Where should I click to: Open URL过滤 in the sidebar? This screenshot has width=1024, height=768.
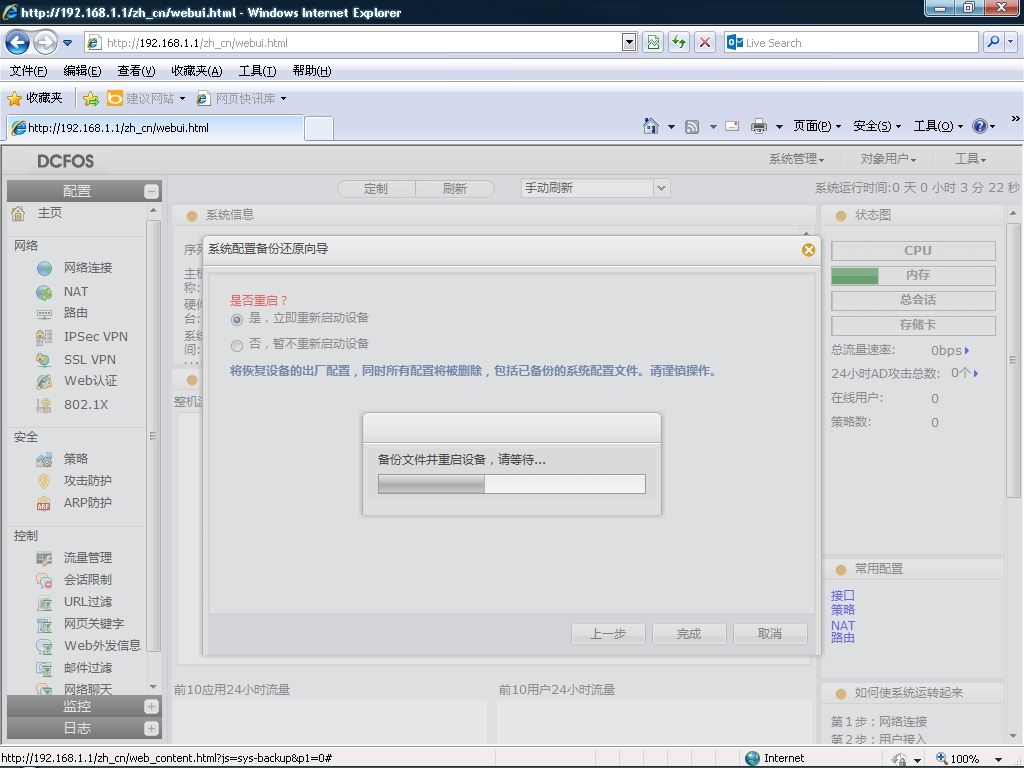tap(88, 601)
